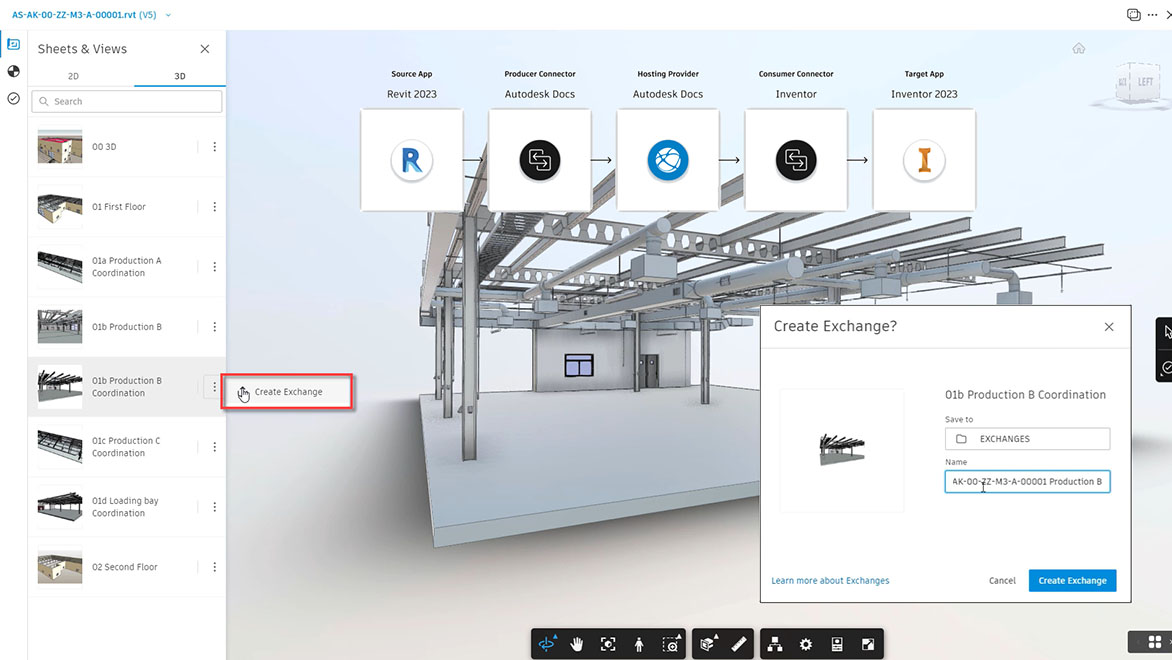
Task: Switch to the 2D tab
Action: coord(73,76)
